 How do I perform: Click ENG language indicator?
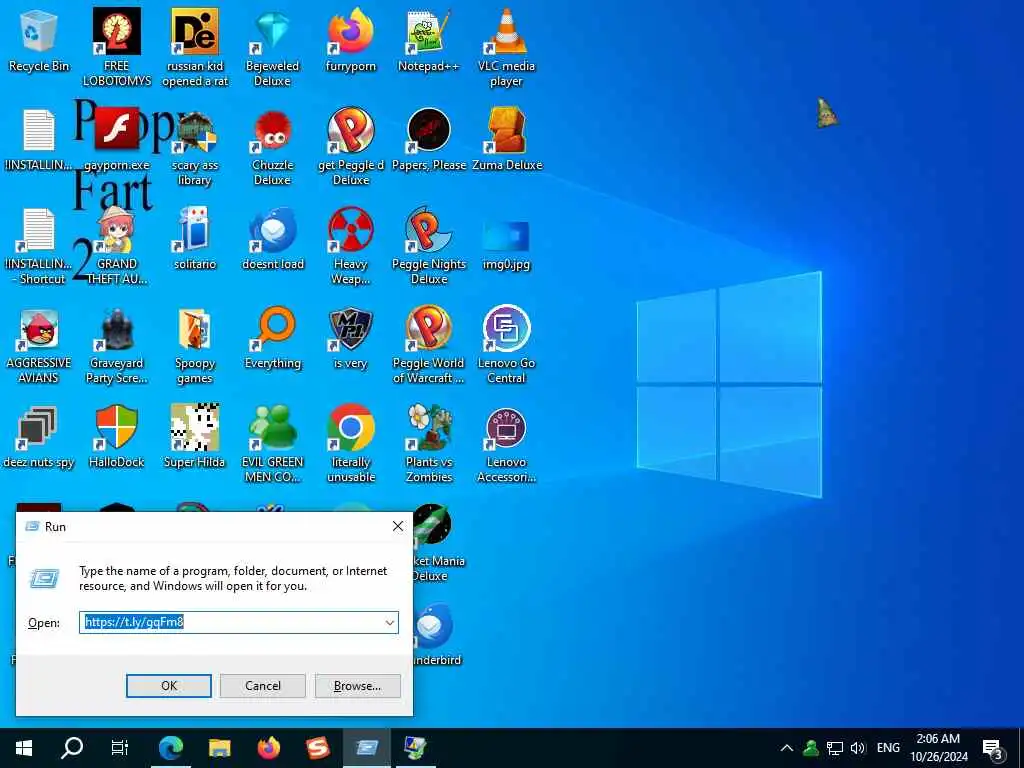tap(888, 748)
